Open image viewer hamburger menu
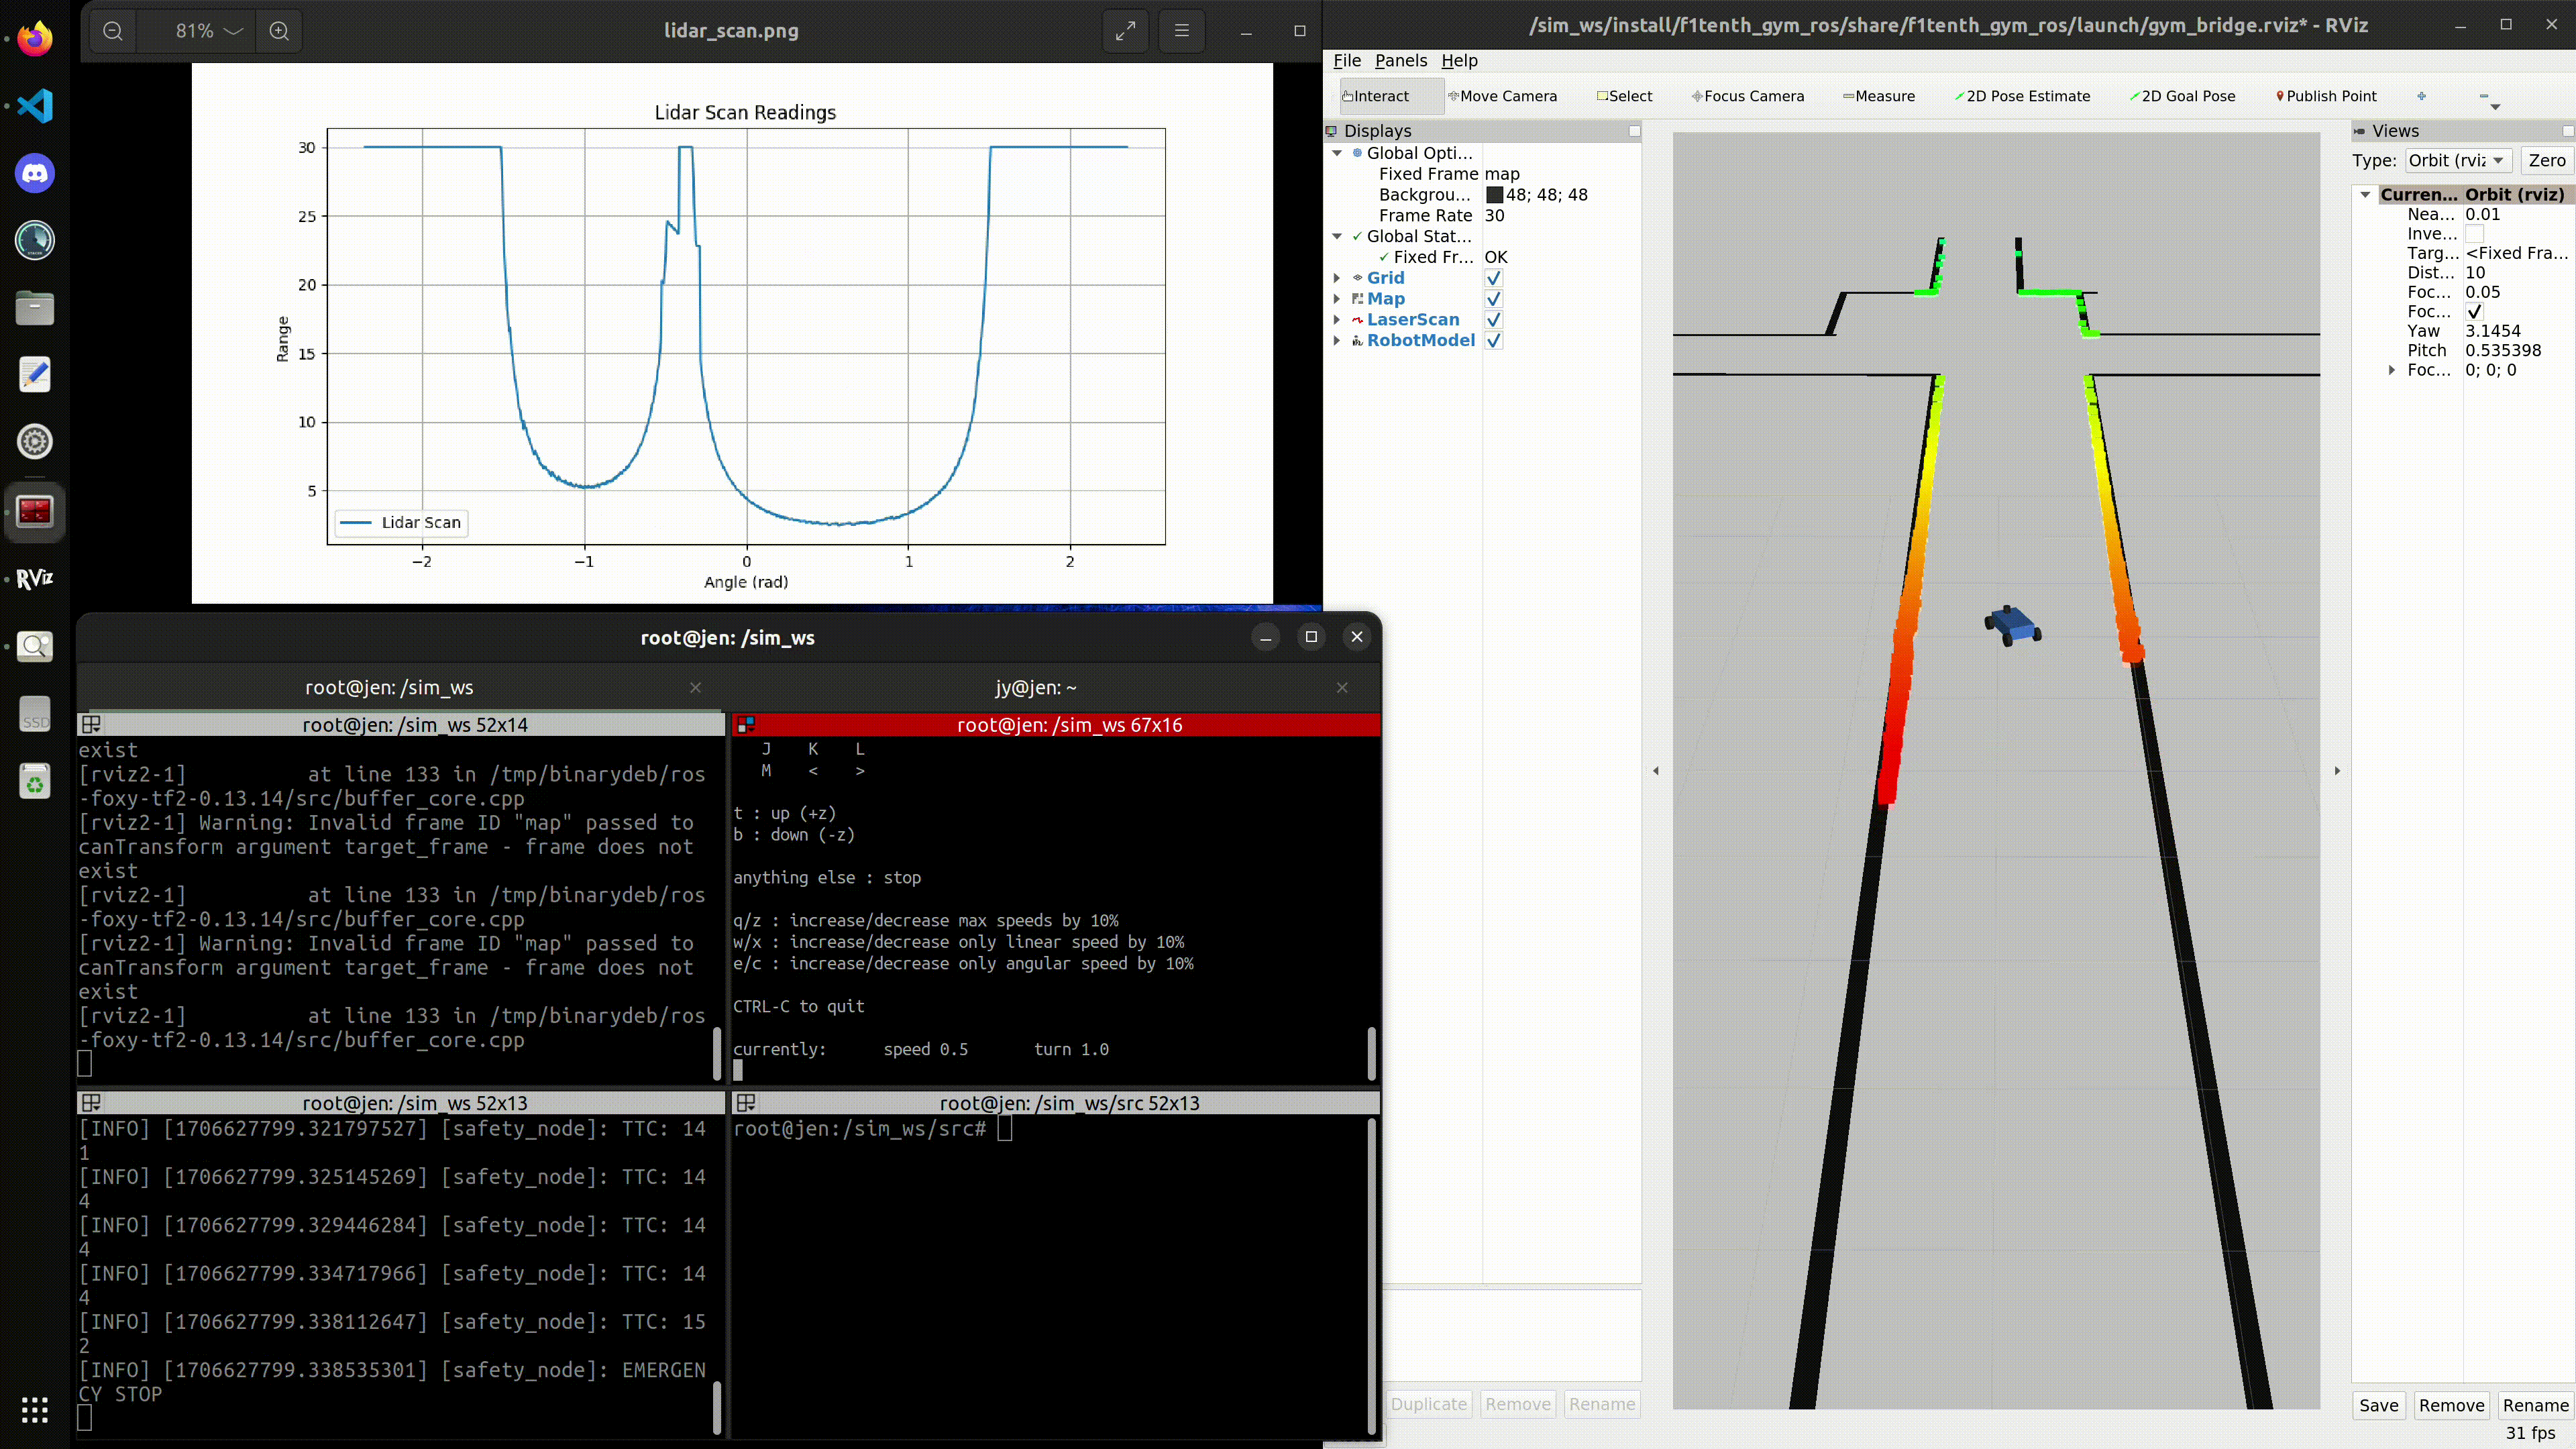The width and height of the screenshot is (2576, 1449). pyautogui.click(x=1181, y=31)
